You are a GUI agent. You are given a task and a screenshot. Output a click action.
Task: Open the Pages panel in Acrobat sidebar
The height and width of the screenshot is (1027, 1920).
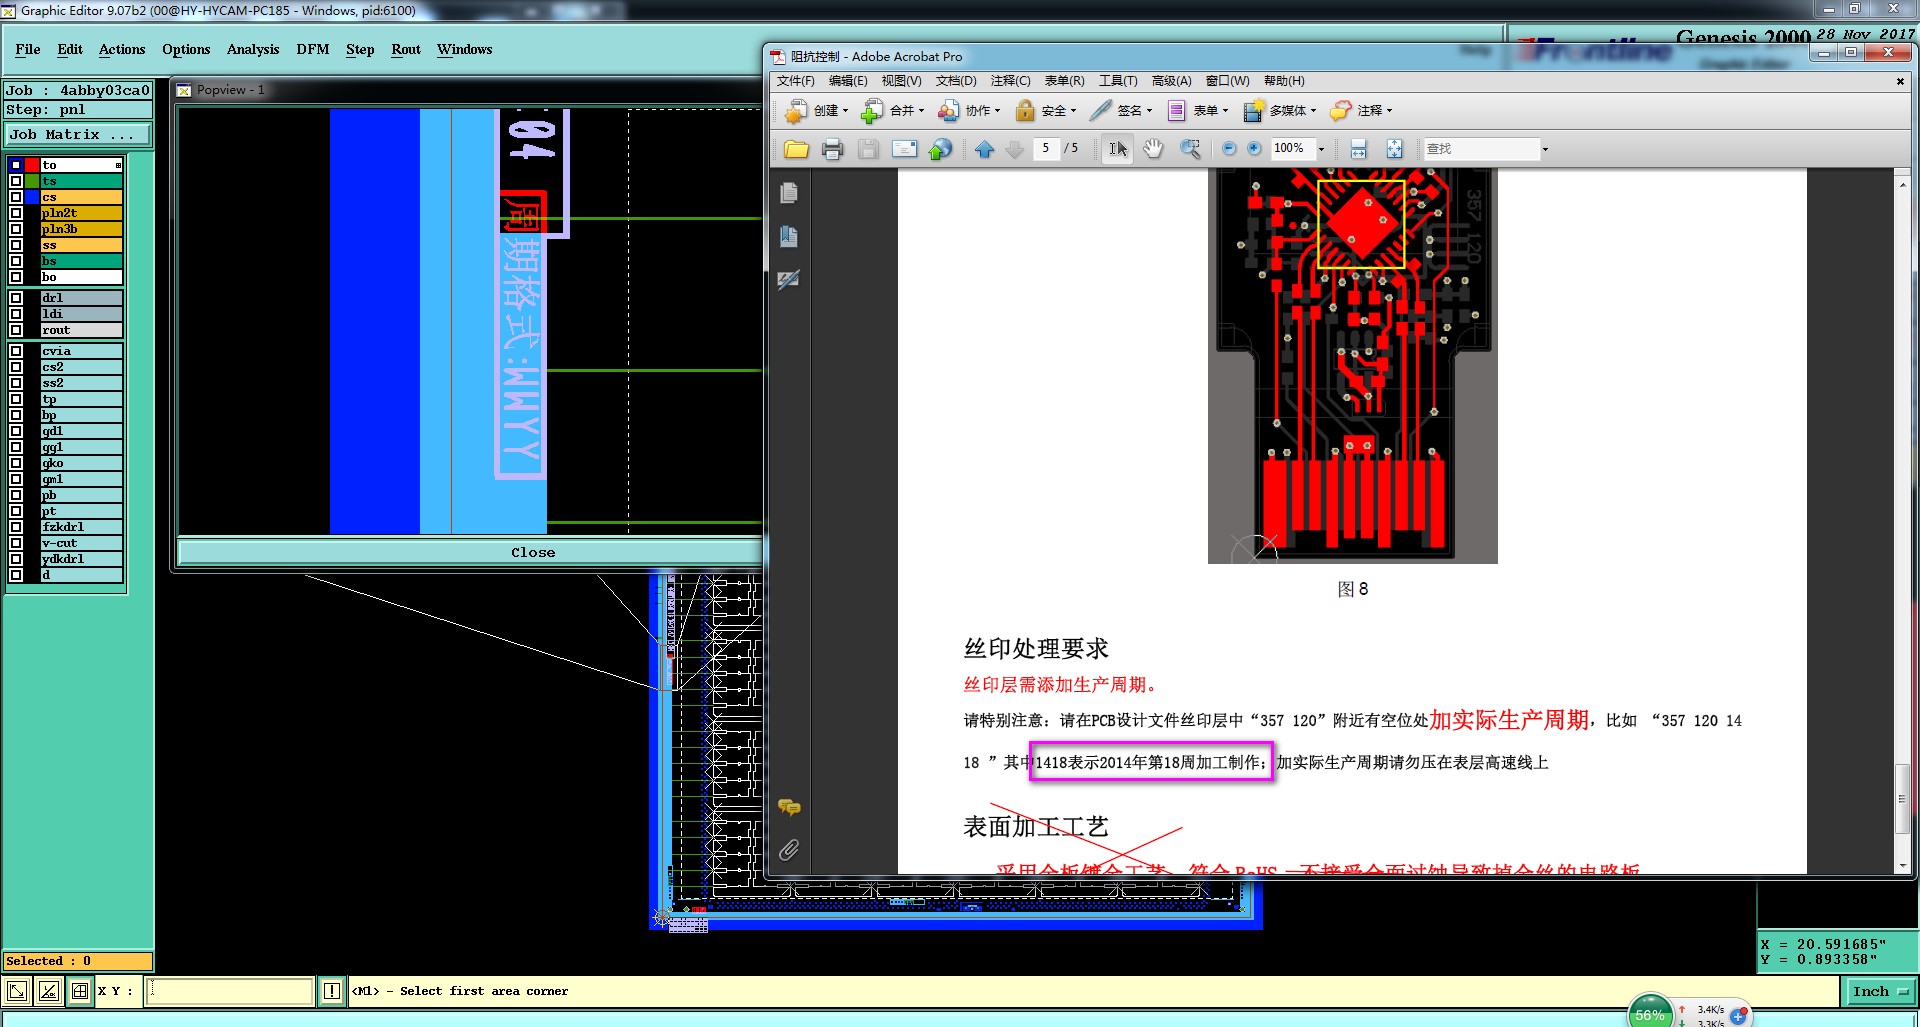pyautogui.click(x=789, y=193)
